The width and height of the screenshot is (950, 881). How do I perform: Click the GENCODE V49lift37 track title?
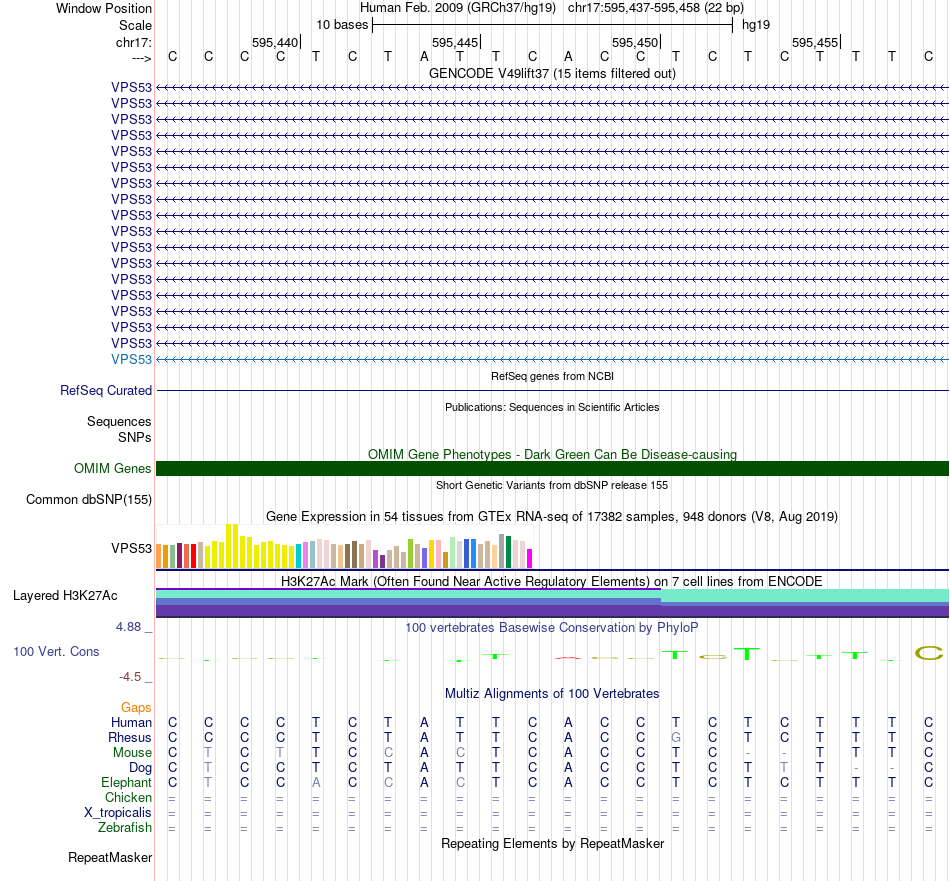[552, 73]
